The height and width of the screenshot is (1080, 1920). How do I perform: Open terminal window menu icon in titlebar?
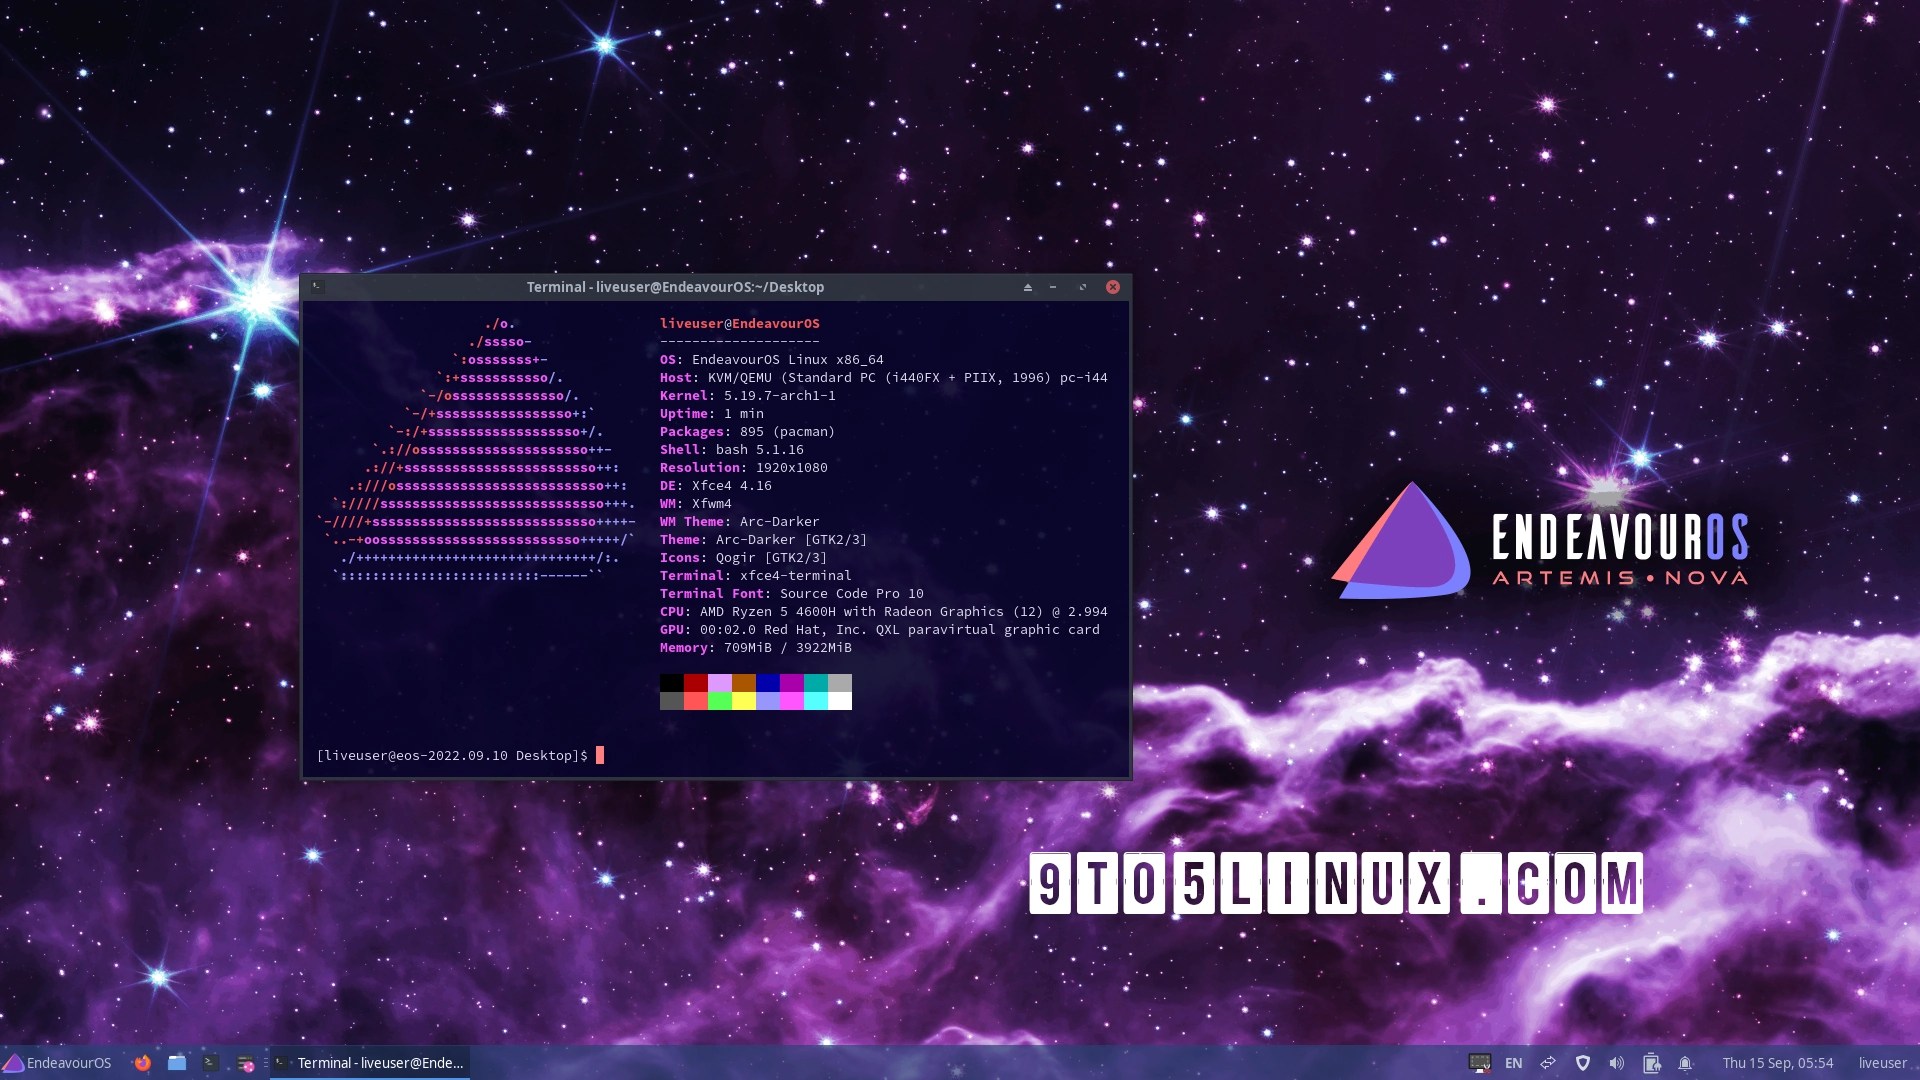pyautogui.click(x=316, y=287)
